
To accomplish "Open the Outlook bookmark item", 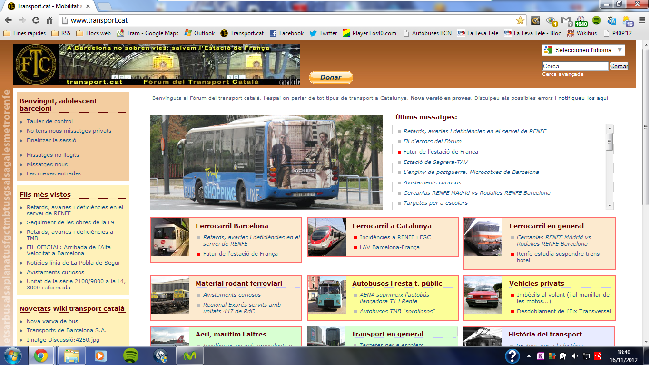I will pyautogui.click(x=200, y=33).
